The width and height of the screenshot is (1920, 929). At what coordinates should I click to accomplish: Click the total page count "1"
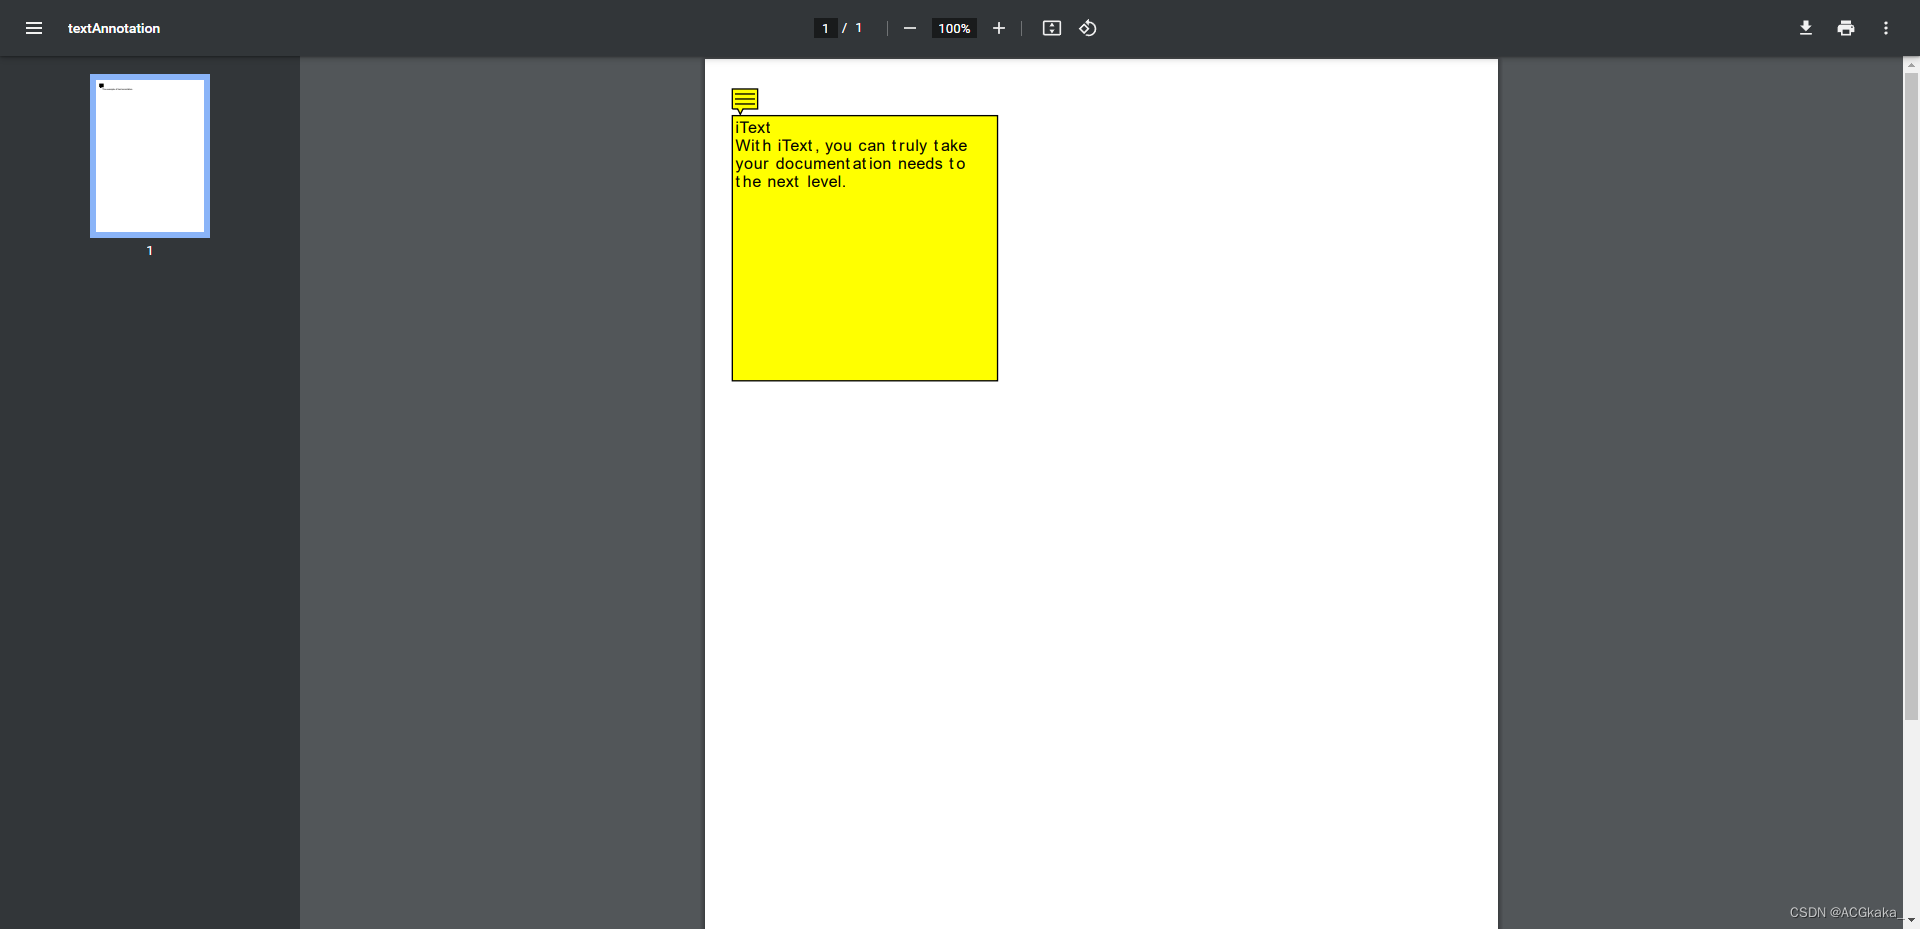pyautogui.click(x=859, y=28)
